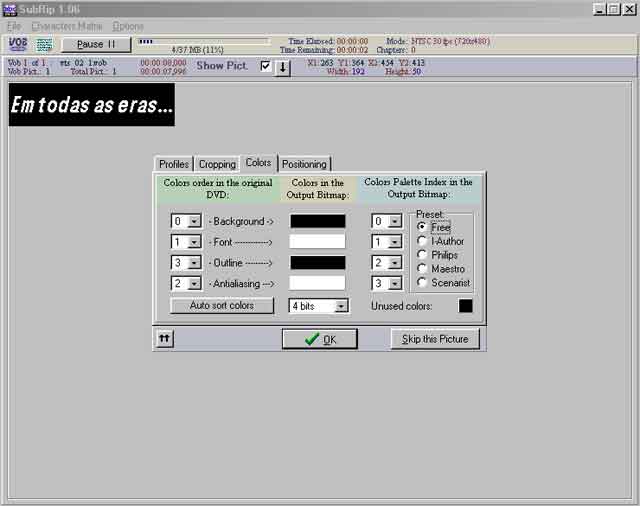
Task: Open the File menu
Action: coord(14,27)
